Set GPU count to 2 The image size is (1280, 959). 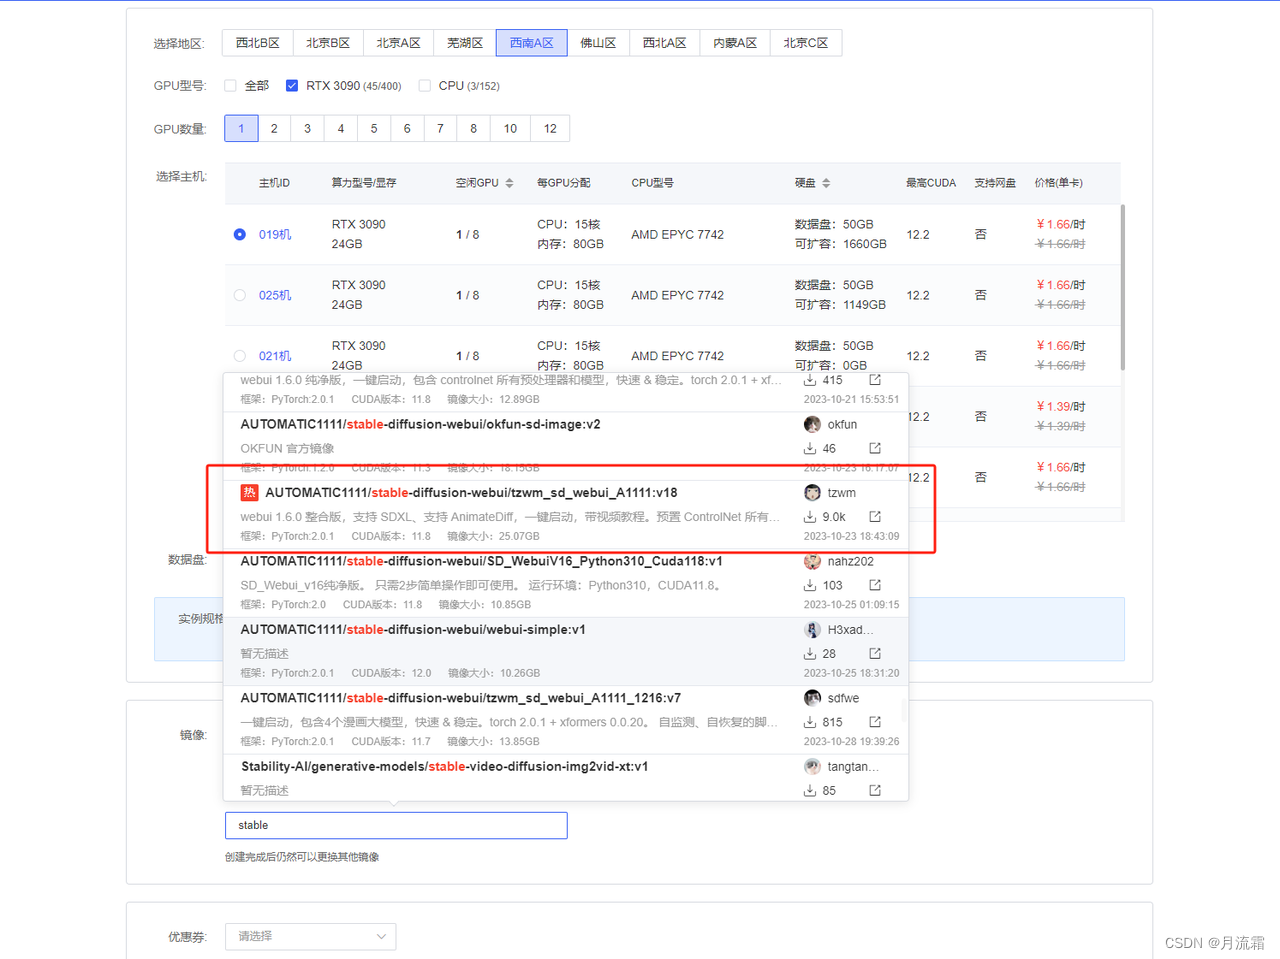tap(274, 128)
